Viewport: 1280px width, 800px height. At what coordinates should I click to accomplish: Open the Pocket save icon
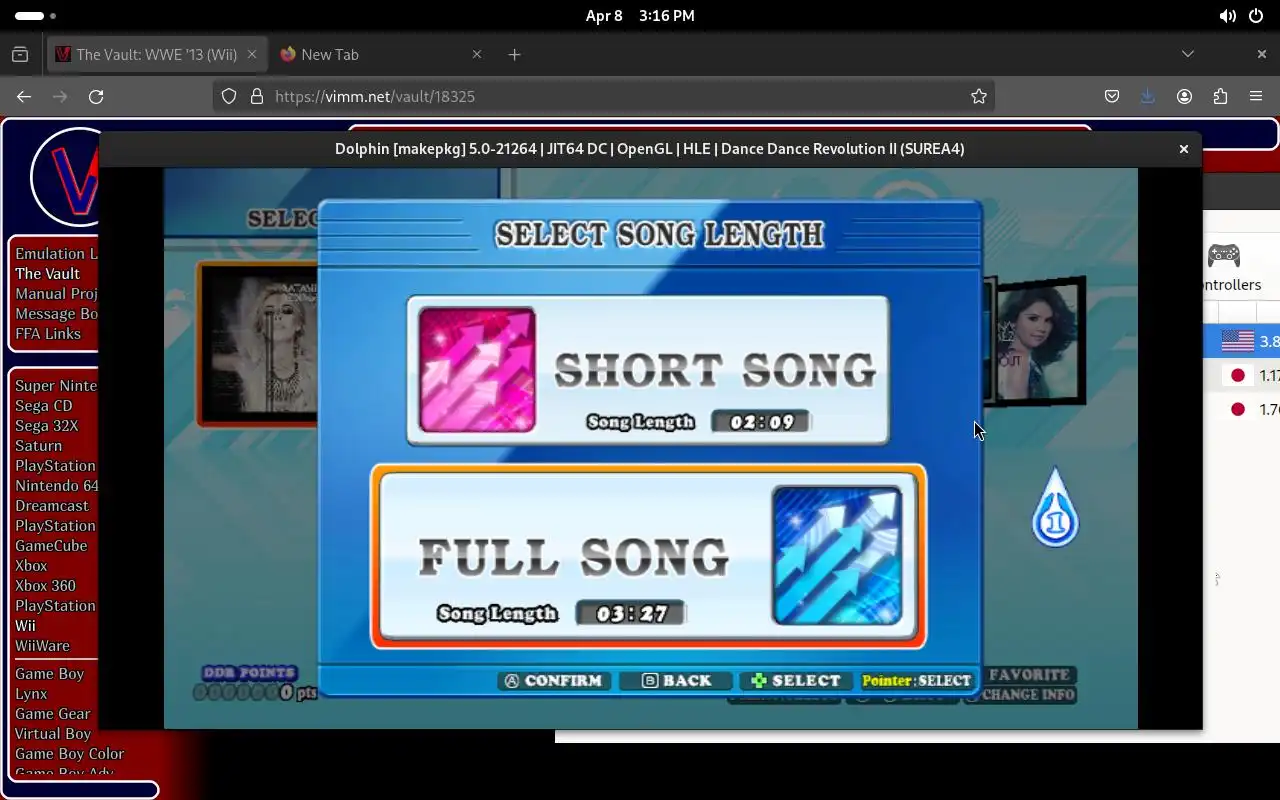1112,96
